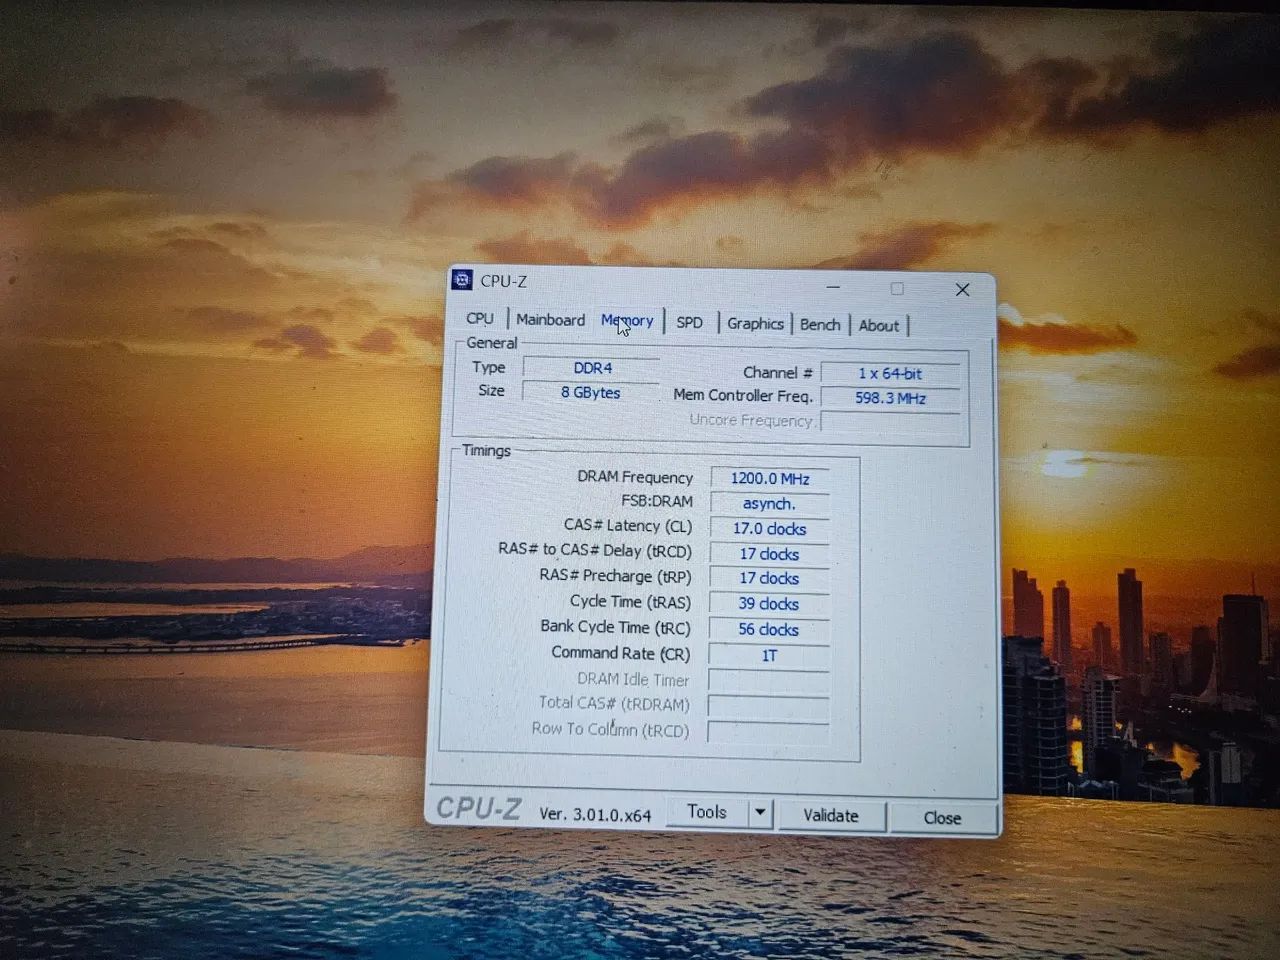This screenshot has width=1280, height=960.
Task: Click the disabled maximize button
Action: click(897, 288)
